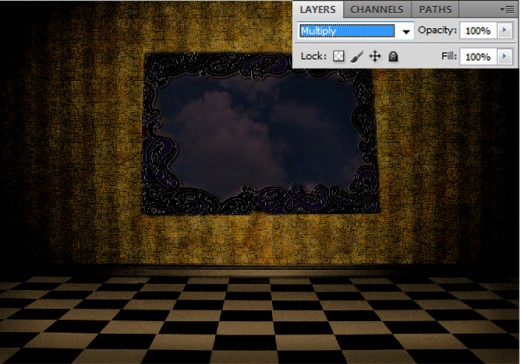Open the Multiply blend mode dropdown
The image size is (520, 364).
356,31
